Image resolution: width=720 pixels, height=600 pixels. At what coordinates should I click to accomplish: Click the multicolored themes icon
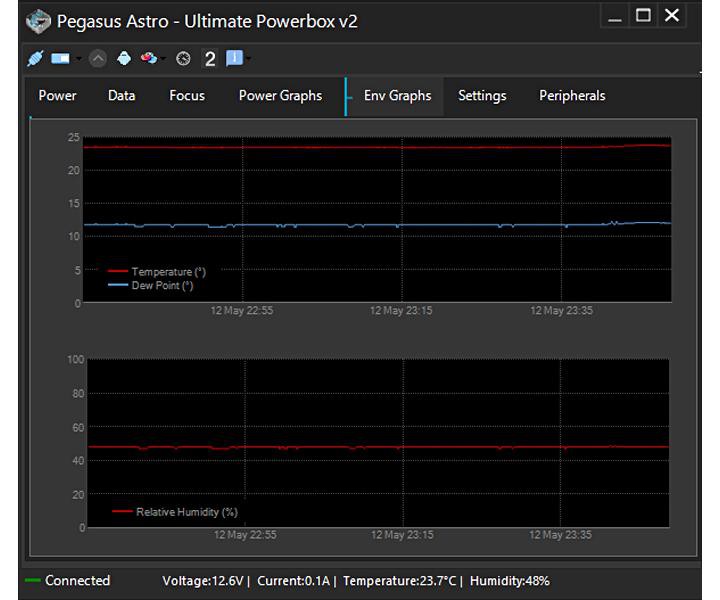point(148,58)
